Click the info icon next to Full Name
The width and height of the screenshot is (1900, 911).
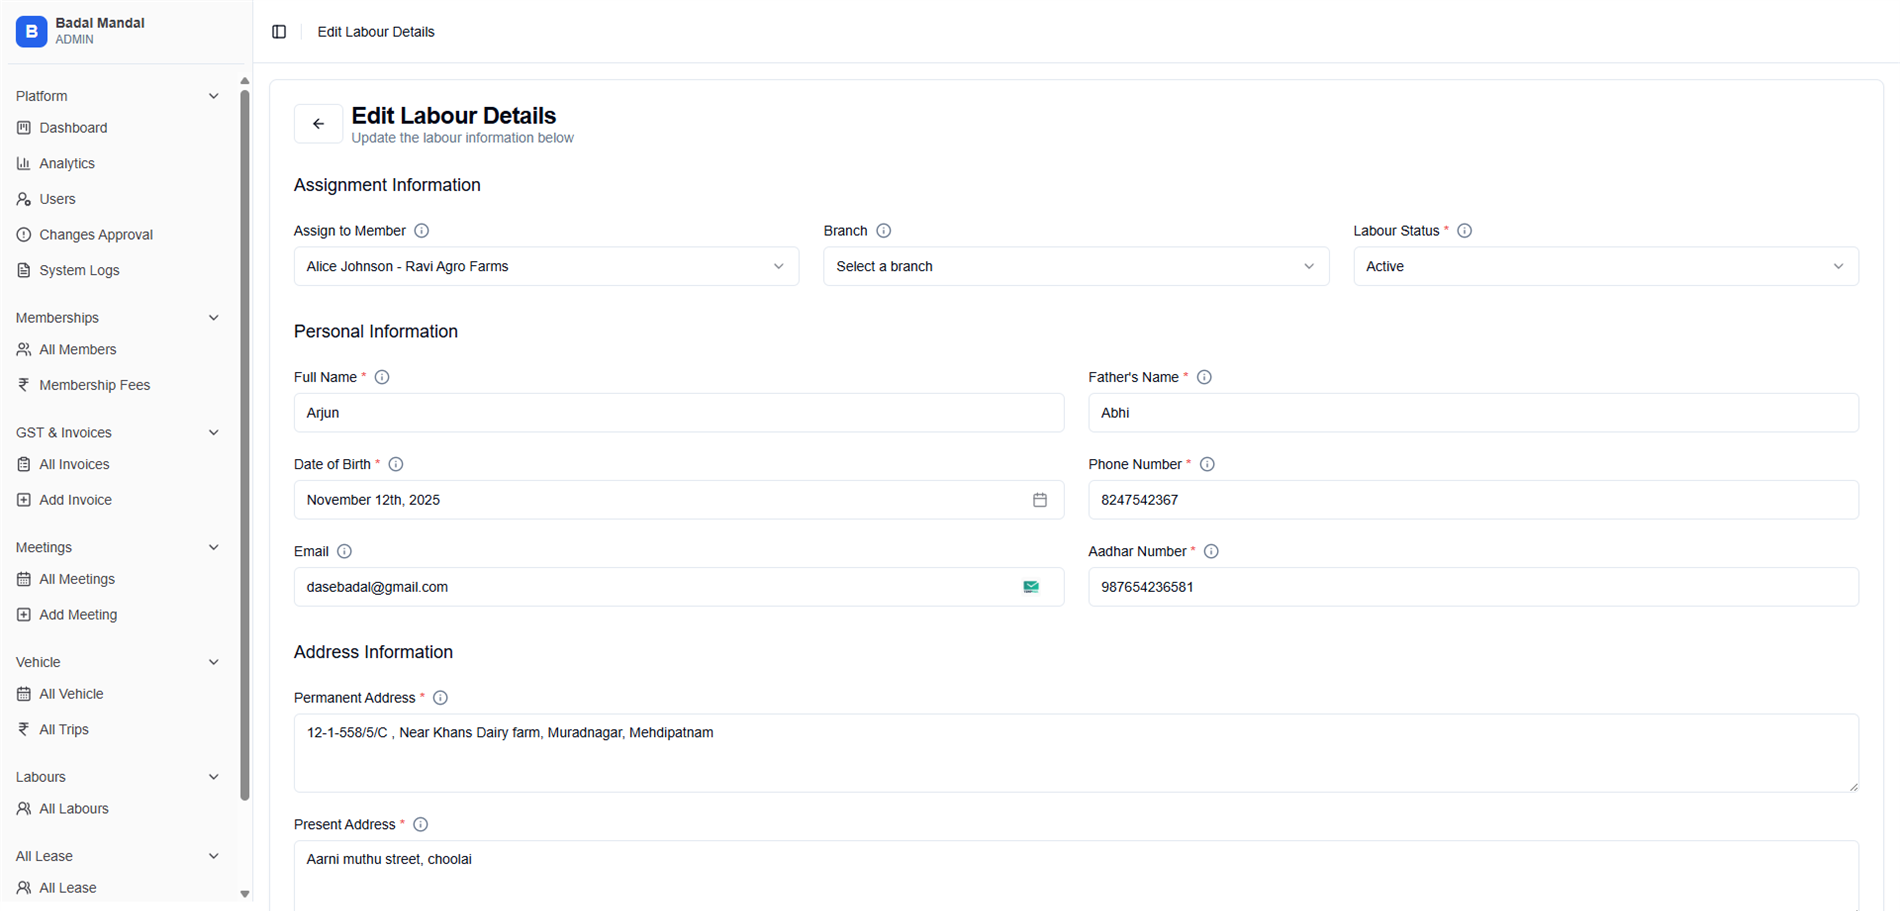pyautogui.click(x=382, y=377)
